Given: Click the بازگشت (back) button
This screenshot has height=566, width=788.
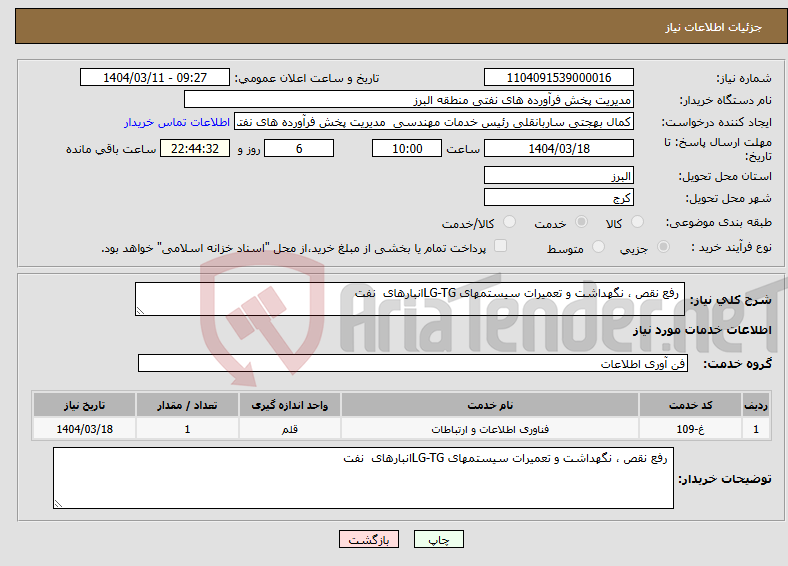Looking at the screenshot, I should point(369,539).
